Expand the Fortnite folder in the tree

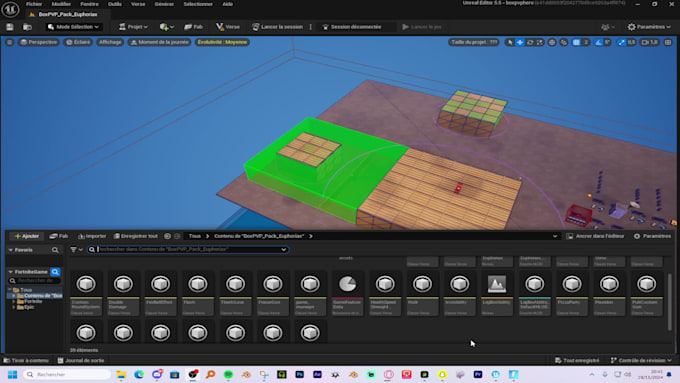tap(14, 301)
